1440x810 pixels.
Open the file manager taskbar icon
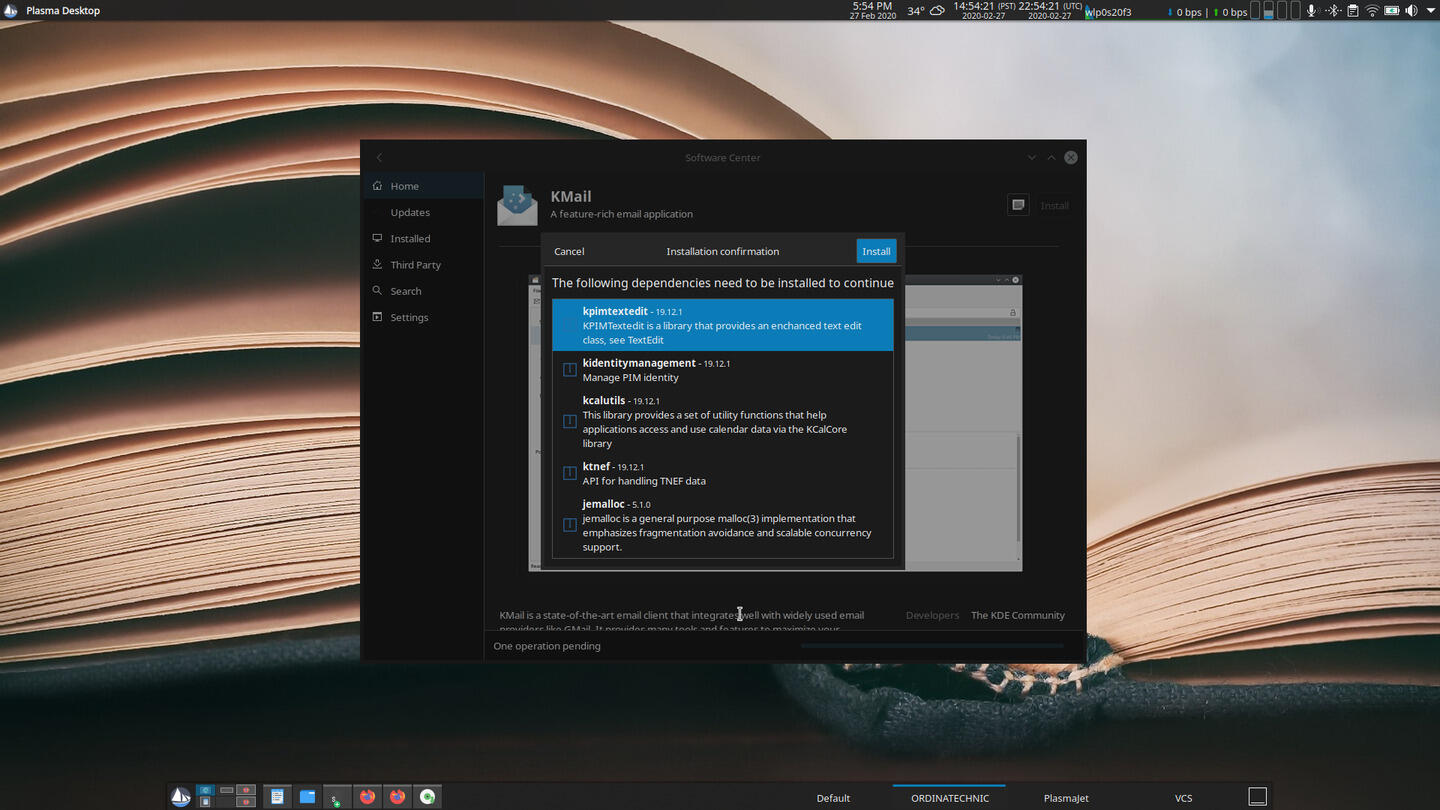[307, 797]
